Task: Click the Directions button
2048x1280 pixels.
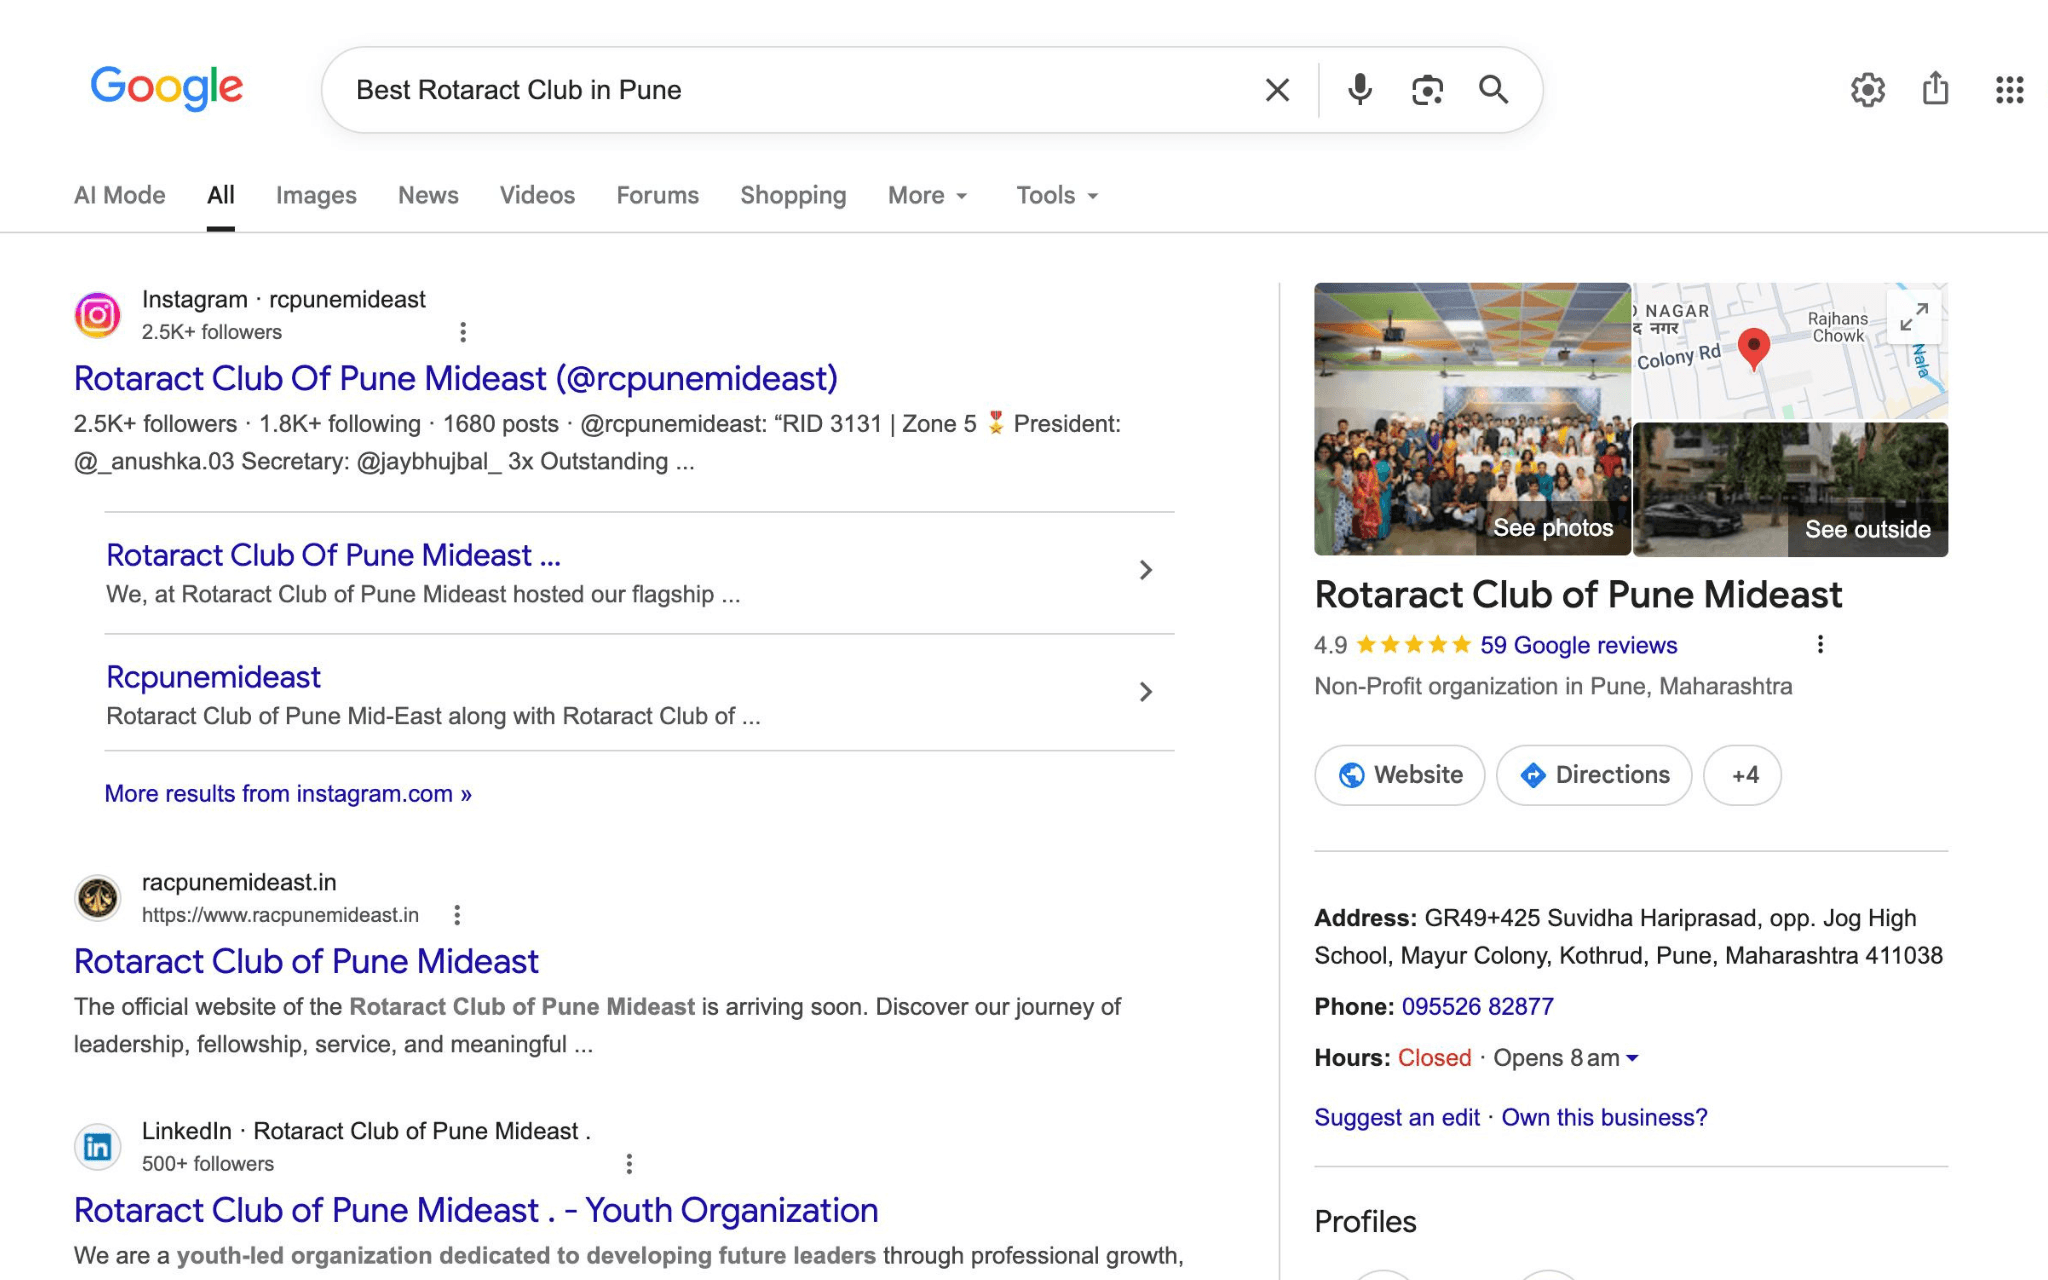Action: coord(1594,775)
